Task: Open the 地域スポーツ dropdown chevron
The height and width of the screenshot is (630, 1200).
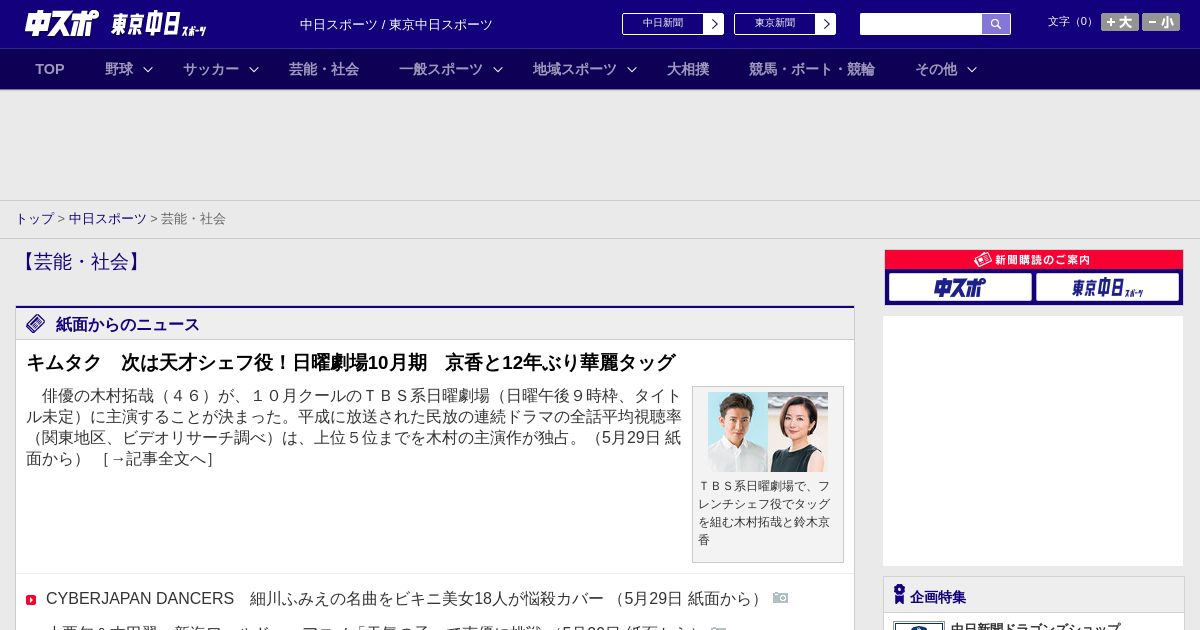Action: pos(632,70)
